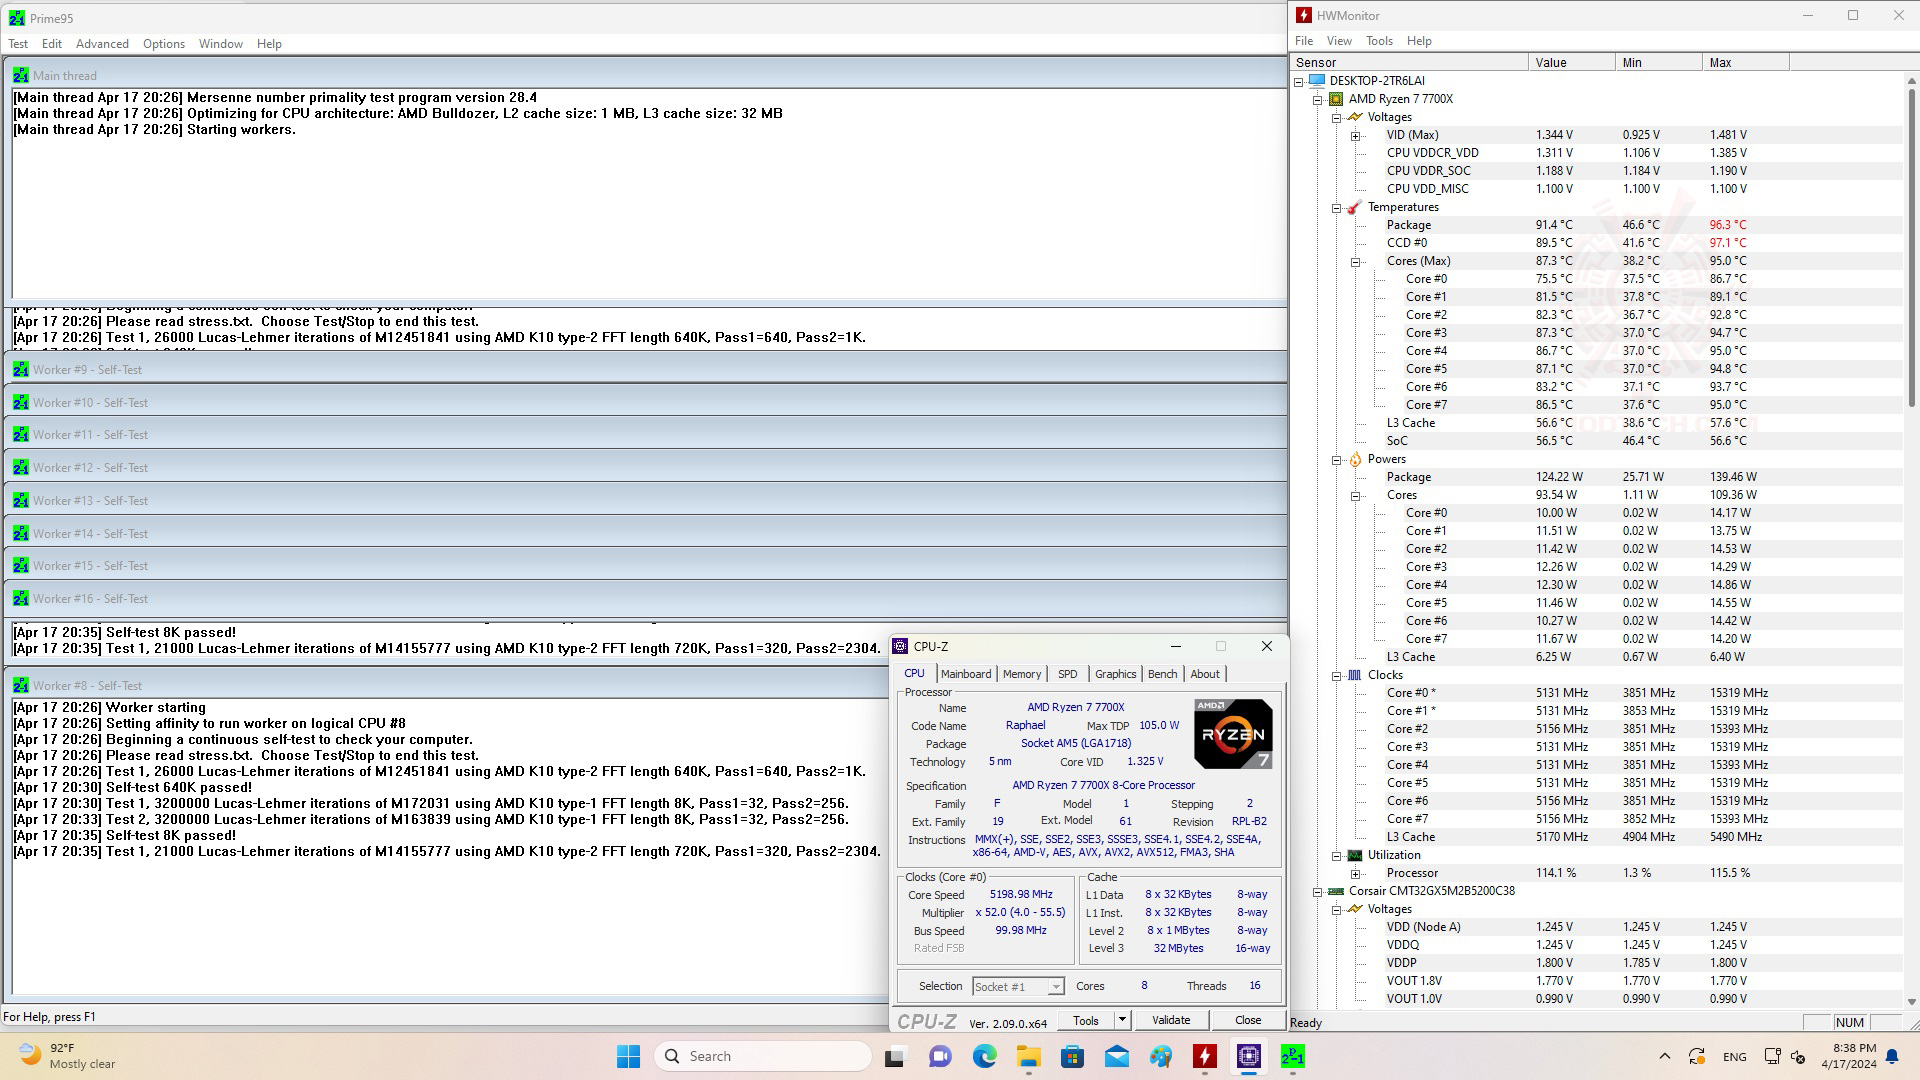Click the Main thread window icon

[x=20, y=75]
